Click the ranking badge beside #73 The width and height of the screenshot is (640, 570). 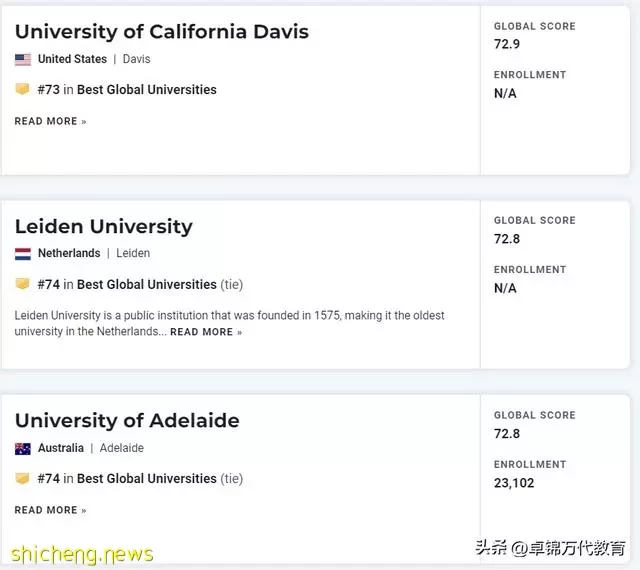click(22, 89)
